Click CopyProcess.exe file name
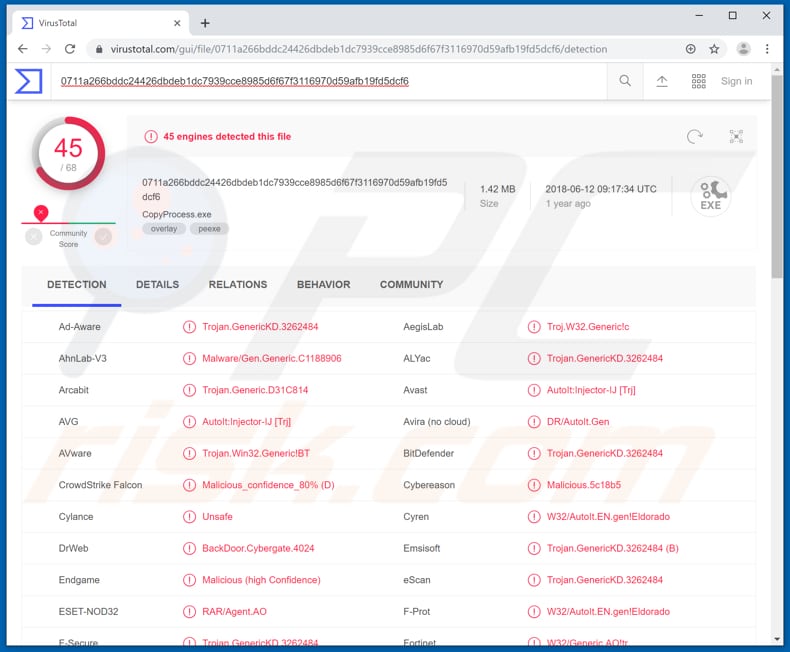The image size is (790, 652). point(177,214)
